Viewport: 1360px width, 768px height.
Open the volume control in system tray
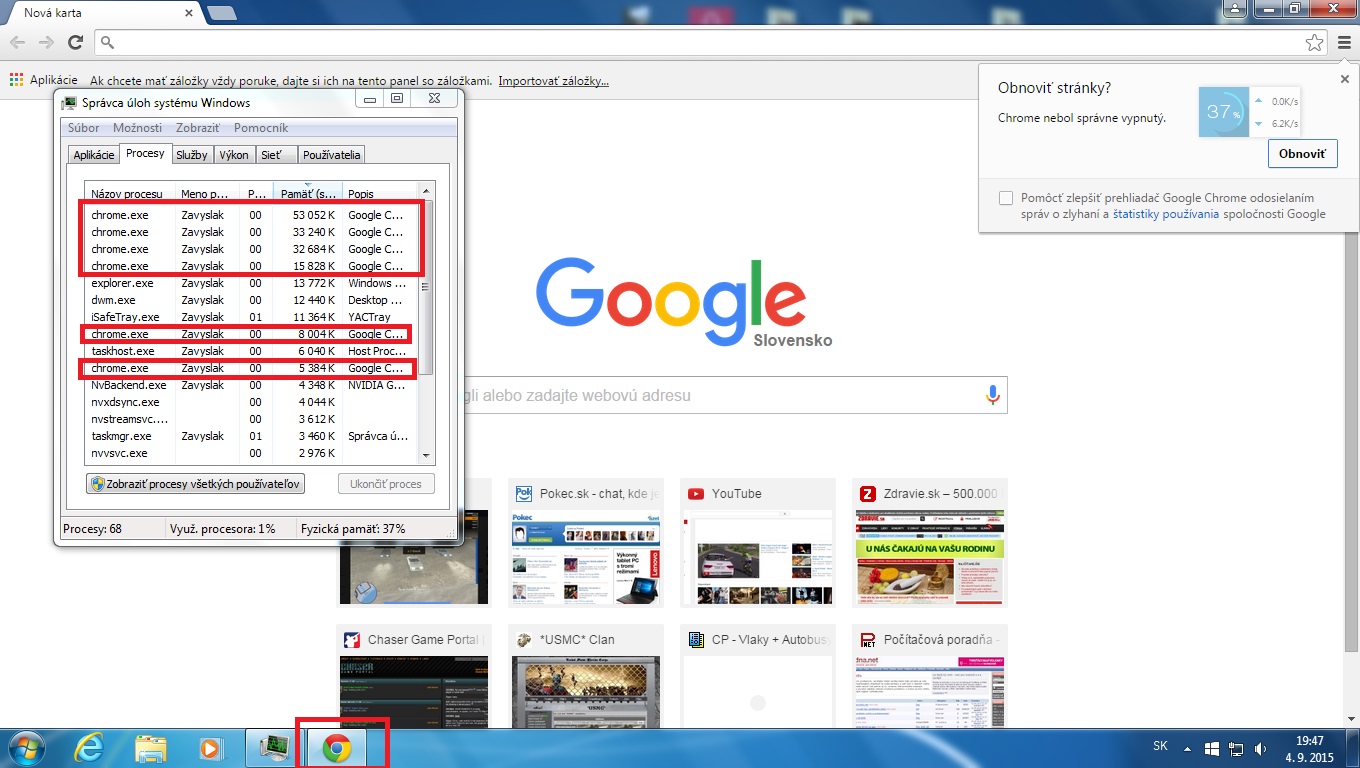coord(1261,748)
